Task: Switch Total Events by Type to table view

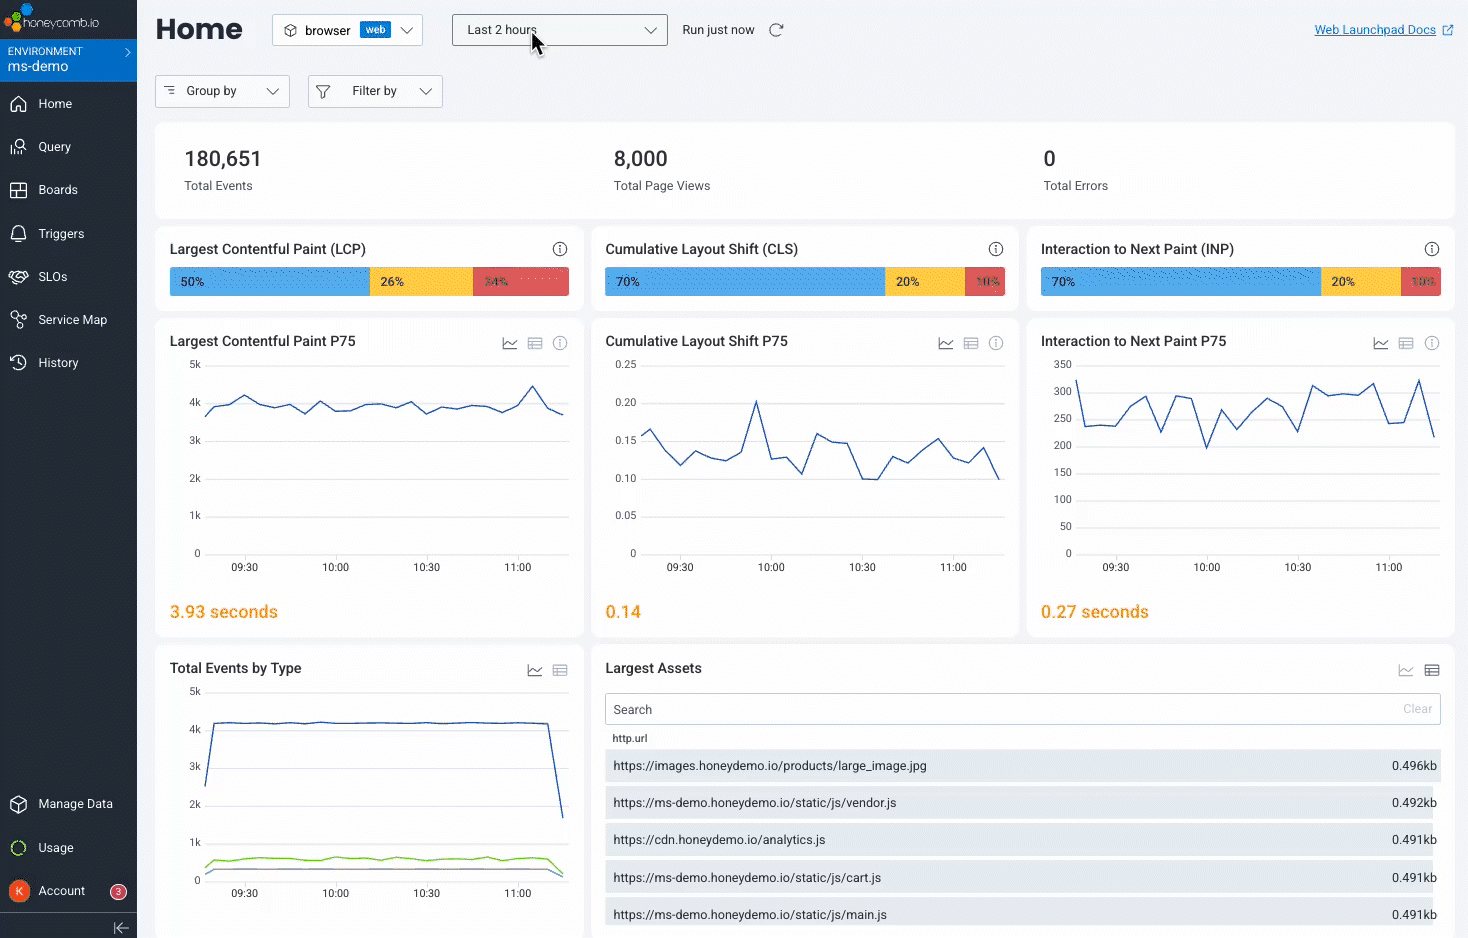Action: coord(560,670)
